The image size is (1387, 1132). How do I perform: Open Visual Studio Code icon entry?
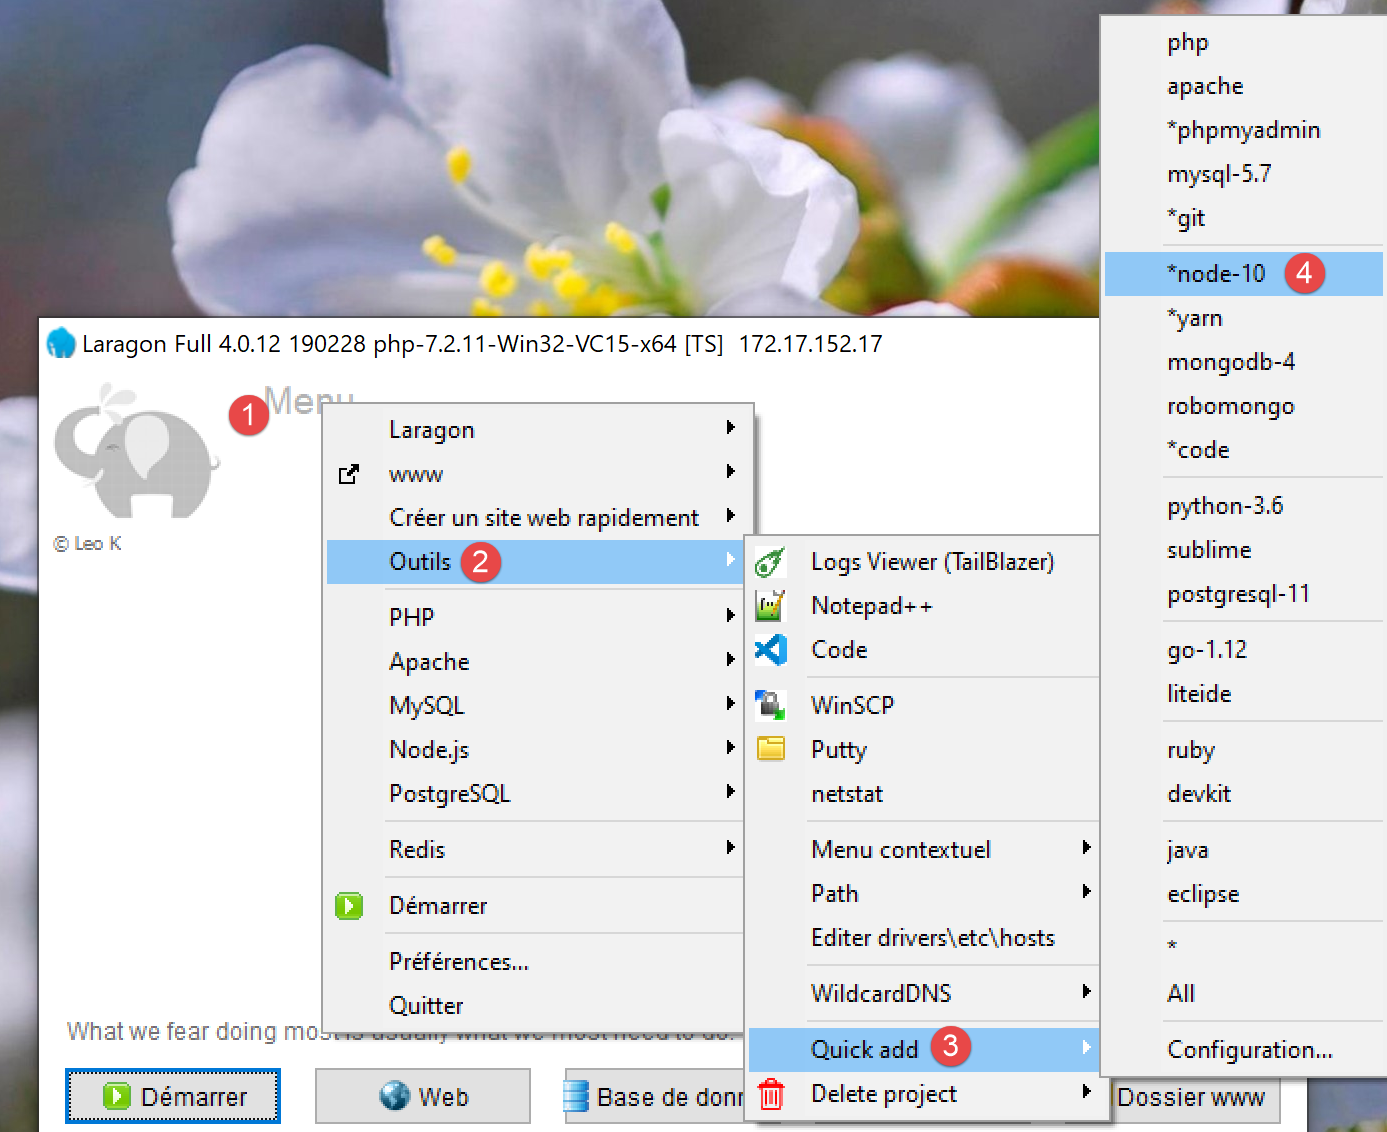770,650
